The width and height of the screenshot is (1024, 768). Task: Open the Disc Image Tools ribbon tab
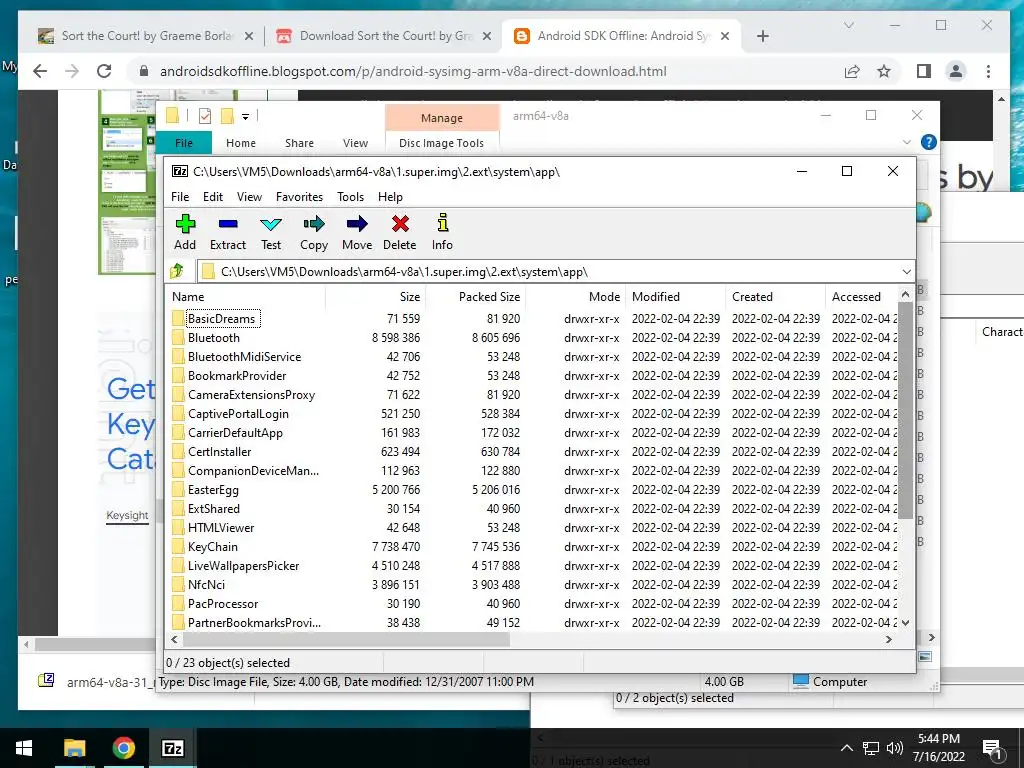tap(441, 143)
